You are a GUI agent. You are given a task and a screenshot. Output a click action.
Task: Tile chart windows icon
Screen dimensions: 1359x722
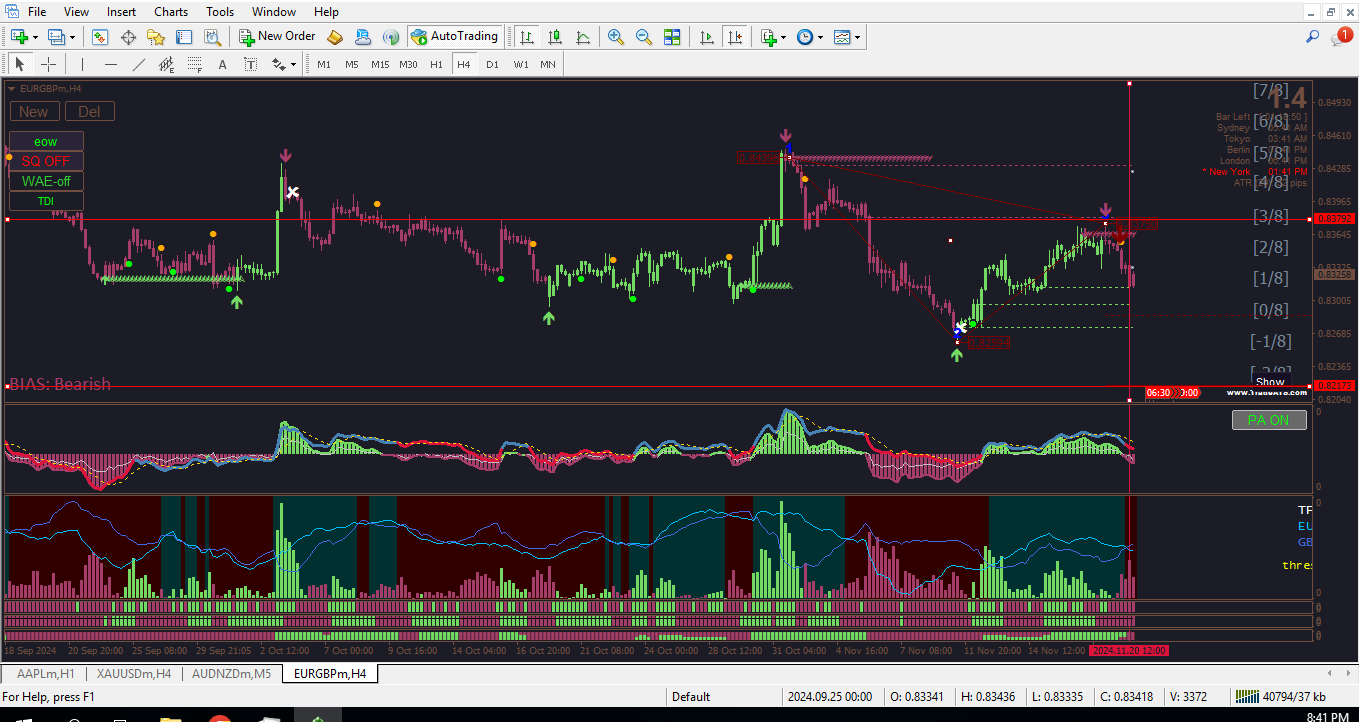tap(672, 37)
